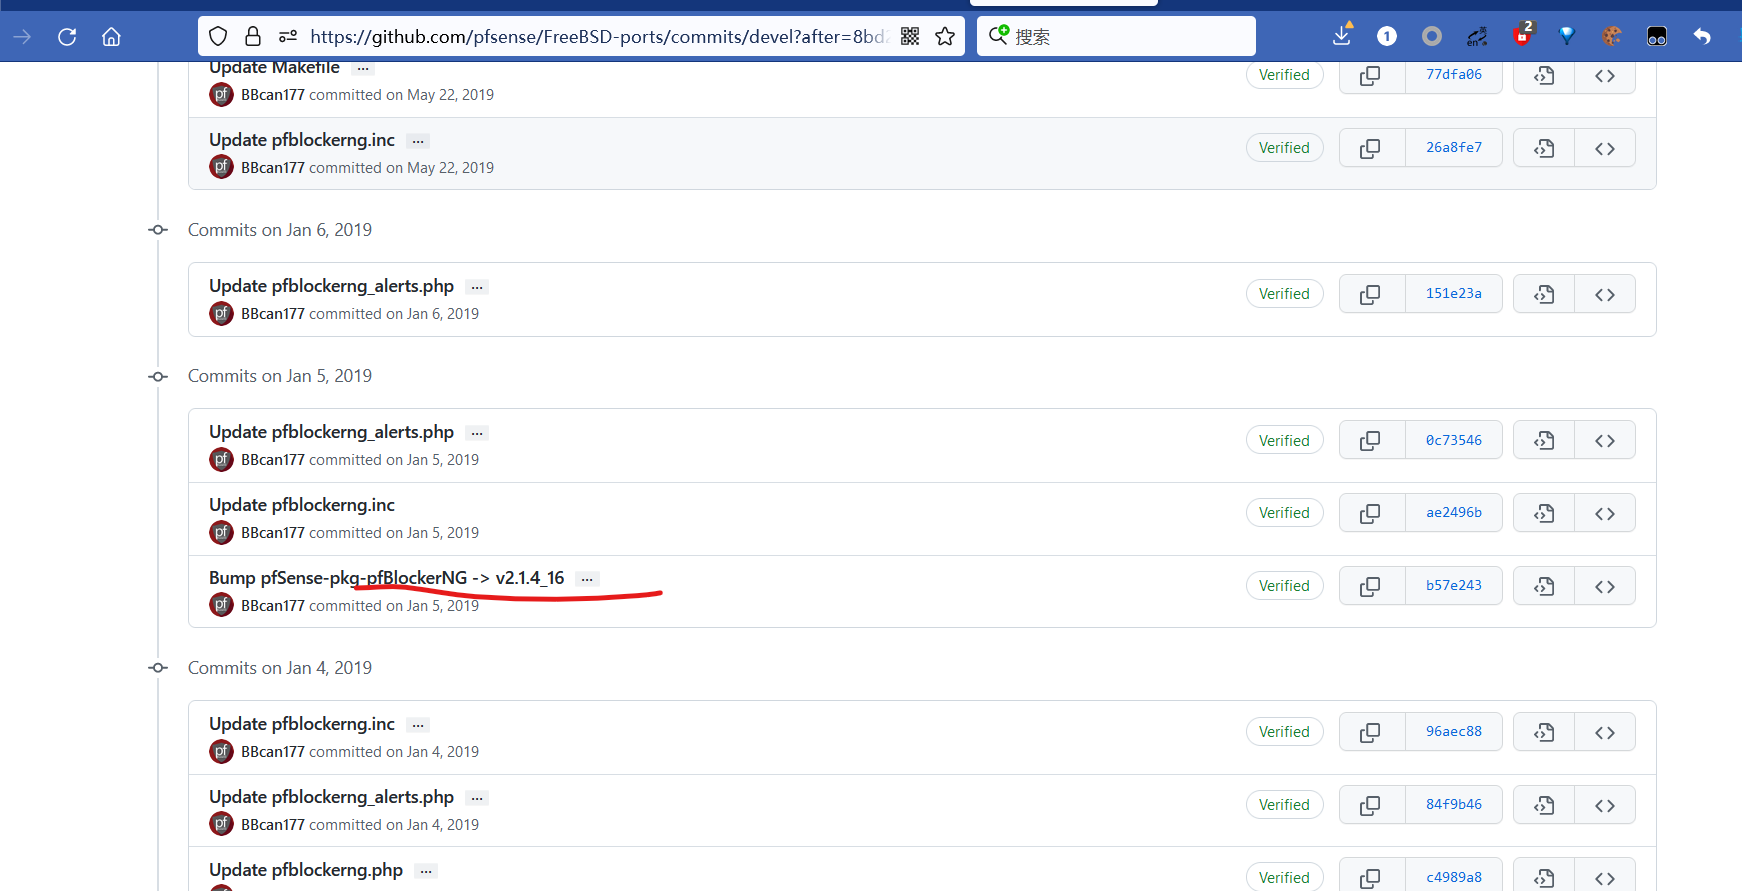Open the Update pfblockerng.php commit title
The width and height of the screenshot is (1742, 891).
tap(306, 870)
